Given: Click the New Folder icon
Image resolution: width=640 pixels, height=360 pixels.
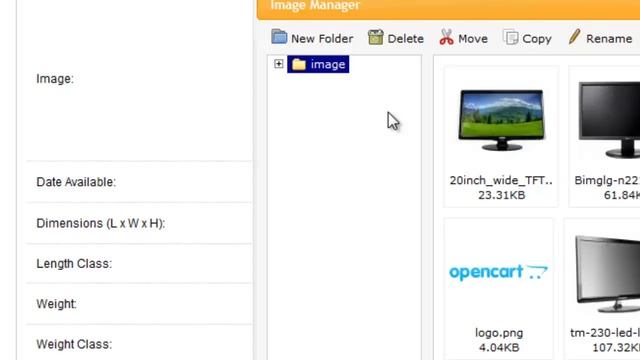Looking at the screenshot, I should pos(279,37).
